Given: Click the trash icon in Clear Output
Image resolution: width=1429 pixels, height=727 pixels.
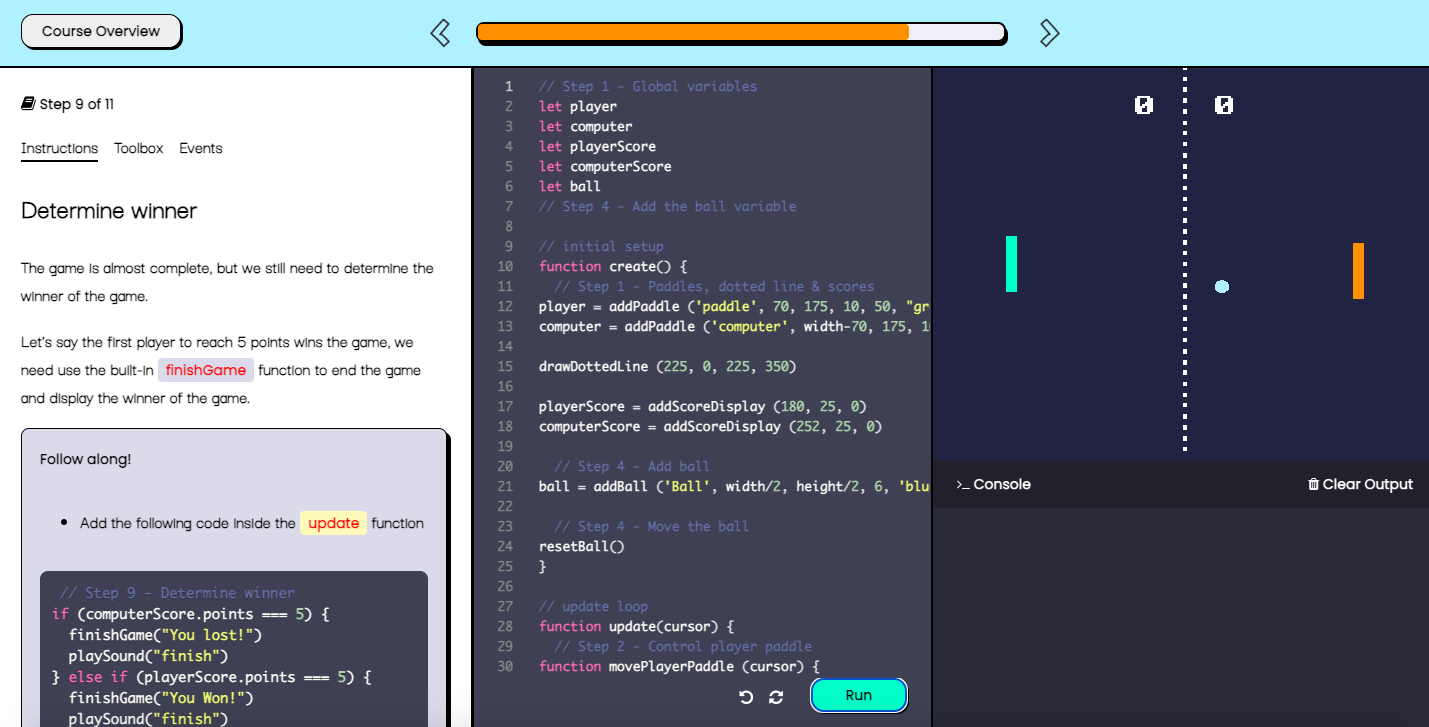Looking at the screenshot, I should coord(1313,484).
